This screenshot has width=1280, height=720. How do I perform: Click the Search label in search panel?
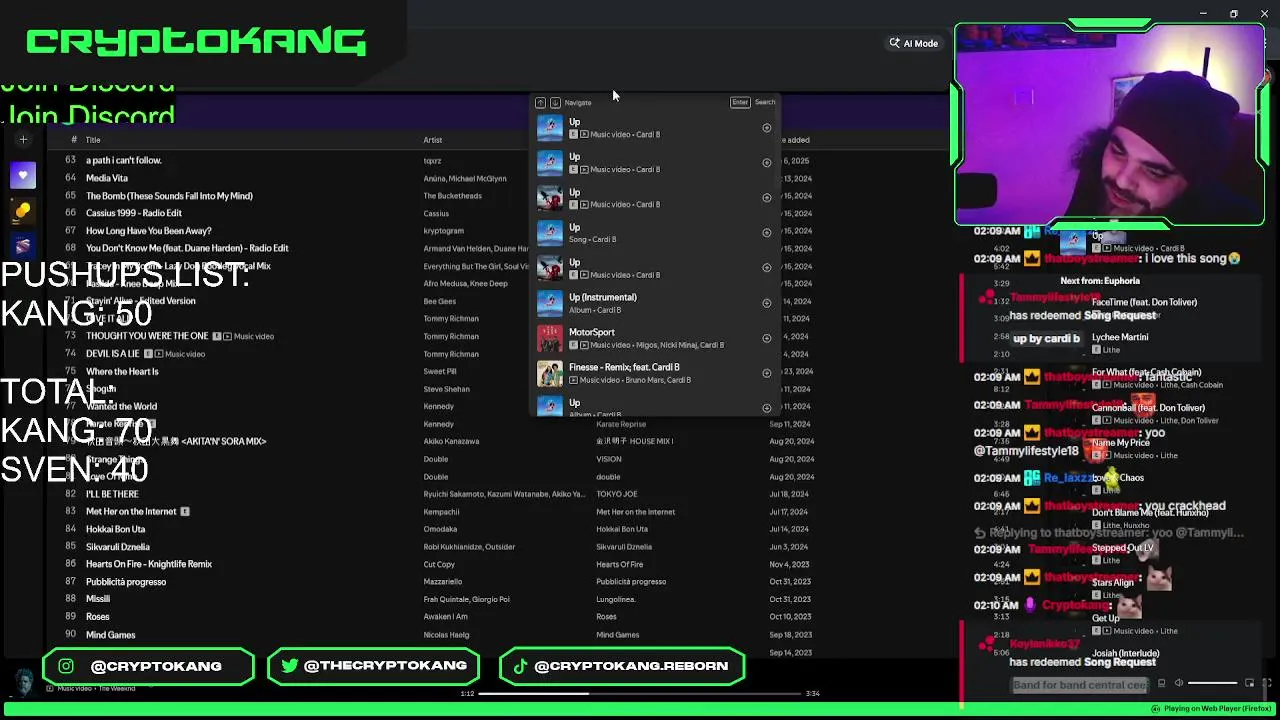coord(765,102)
